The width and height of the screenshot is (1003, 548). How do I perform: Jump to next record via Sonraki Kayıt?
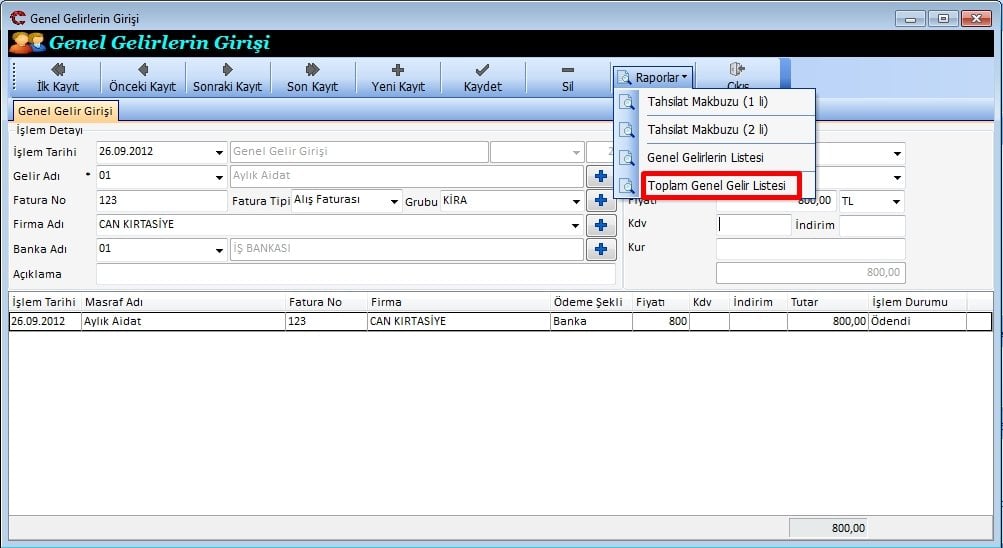click(227, 77)
